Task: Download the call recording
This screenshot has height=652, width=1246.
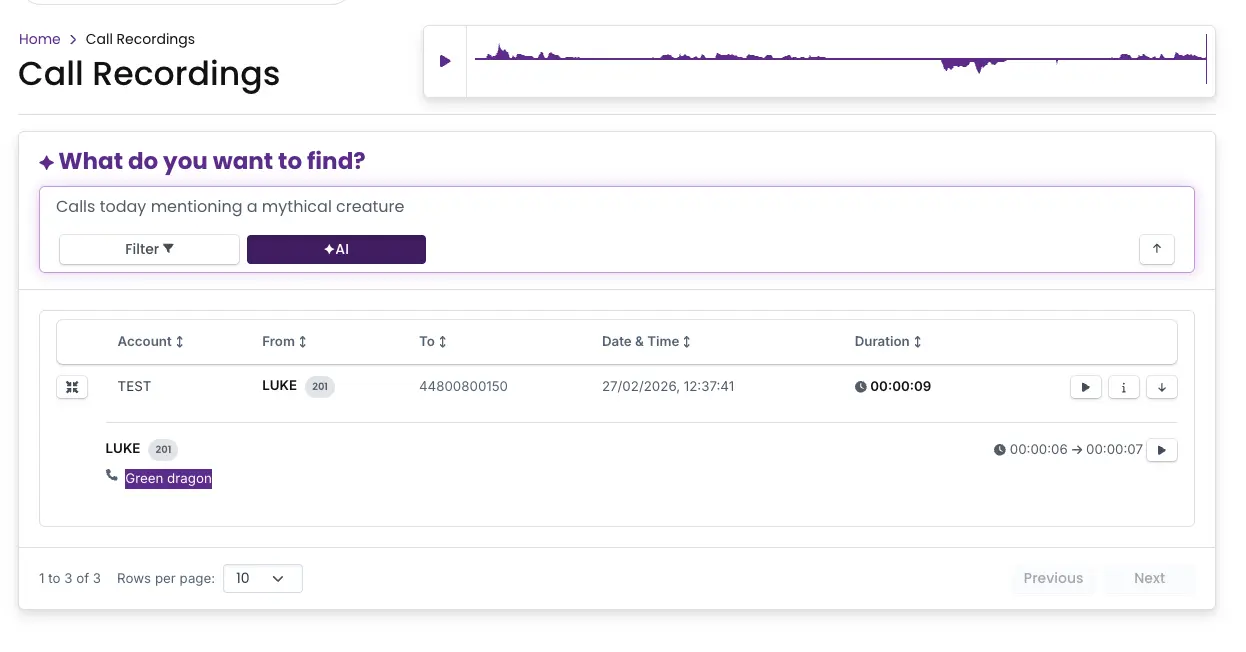Action: [1161, 387]
